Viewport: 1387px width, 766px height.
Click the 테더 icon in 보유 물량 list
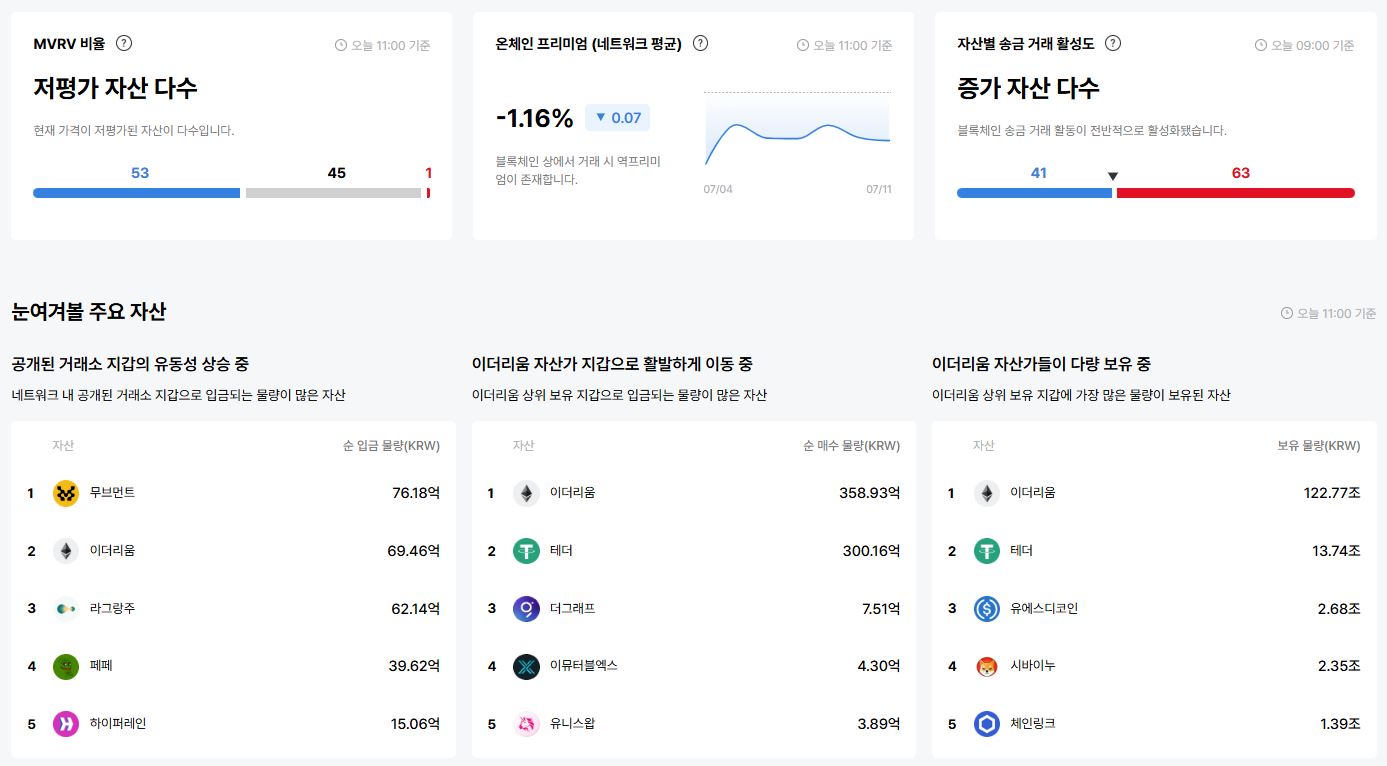tap(987, 551)
